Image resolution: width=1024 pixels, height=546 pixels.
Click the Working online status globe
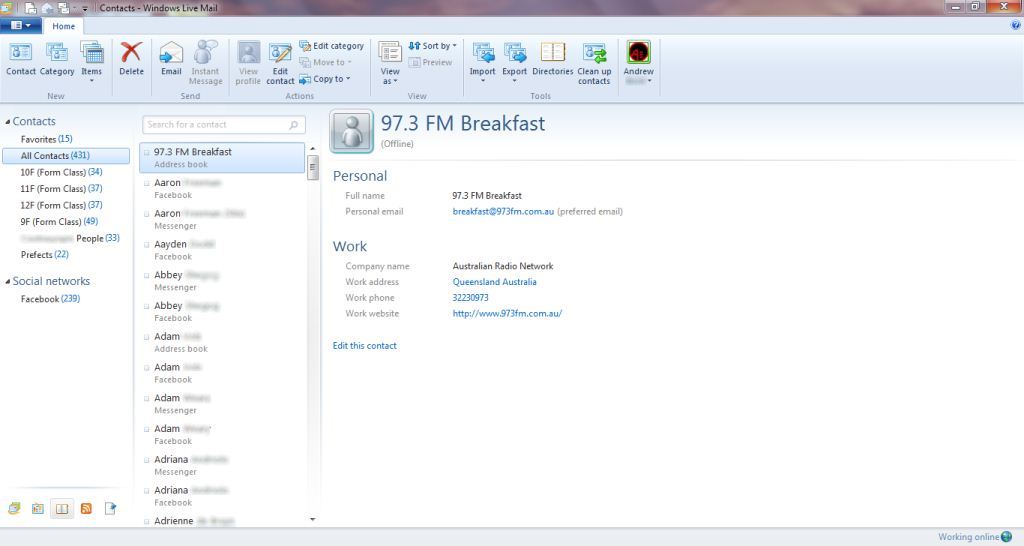[1006, 537]
